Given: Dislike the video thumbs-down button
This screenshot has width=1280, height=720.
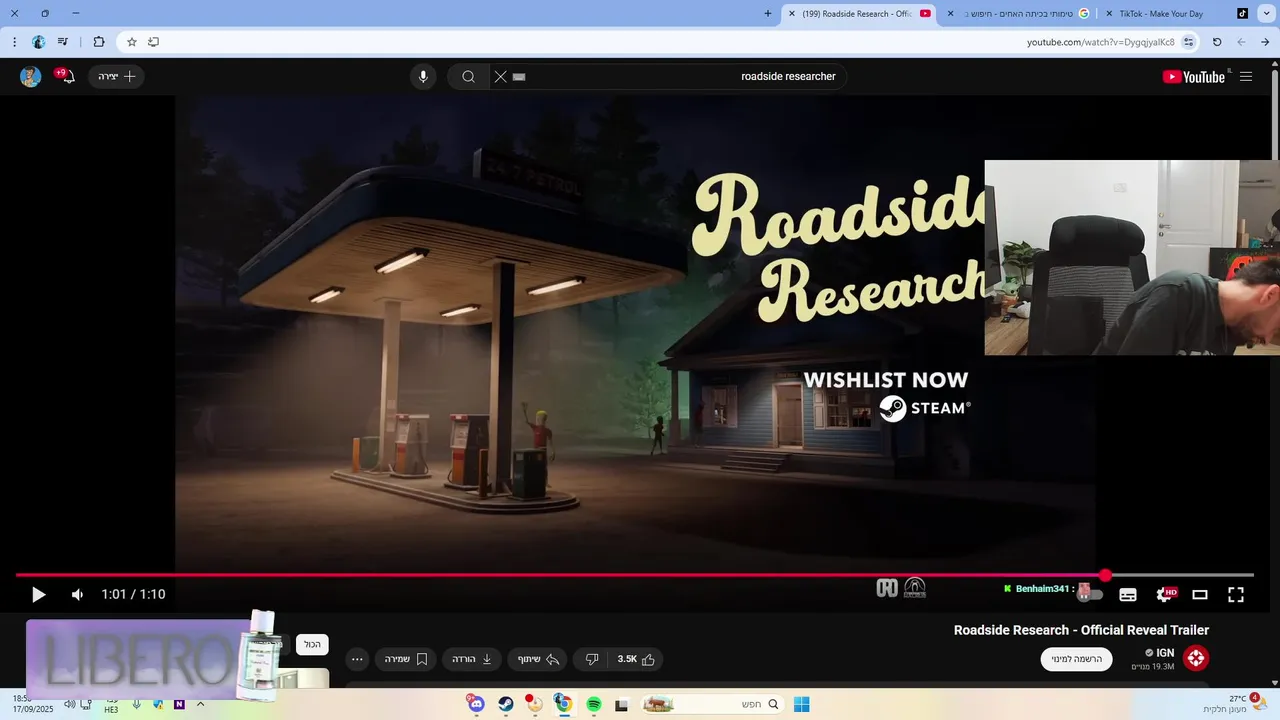Looking at the screenshot, I should 592,659.
